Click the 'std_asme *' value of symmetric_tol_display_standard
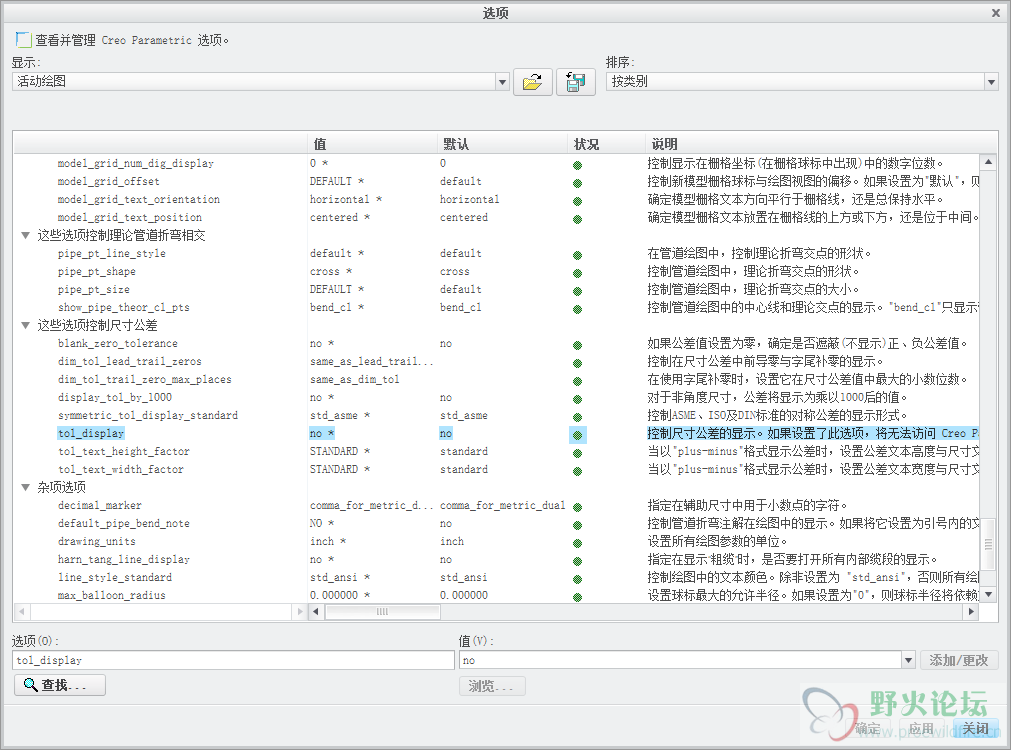Viewport: 1011px width, 750px height. pyautogui.click(x=340, y=416)
